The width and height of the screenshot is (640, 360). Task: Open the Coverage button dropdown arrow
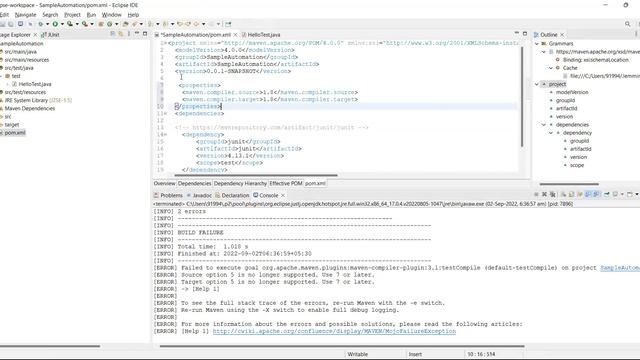click(x=77, y=24)
